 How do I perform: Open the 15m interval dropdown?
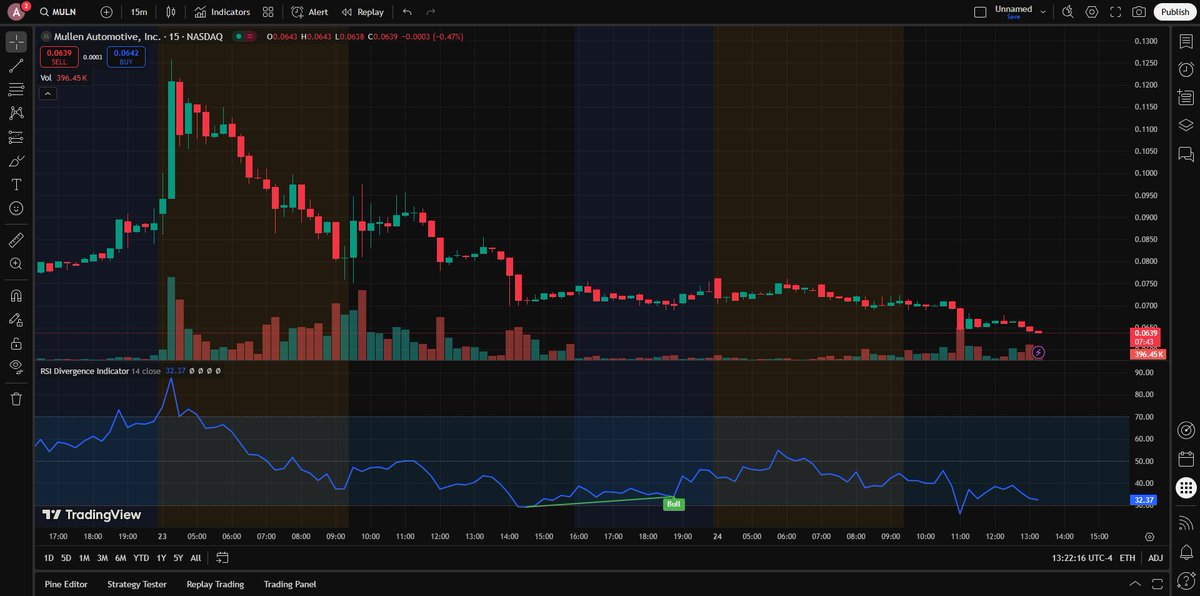click(139, 12)
